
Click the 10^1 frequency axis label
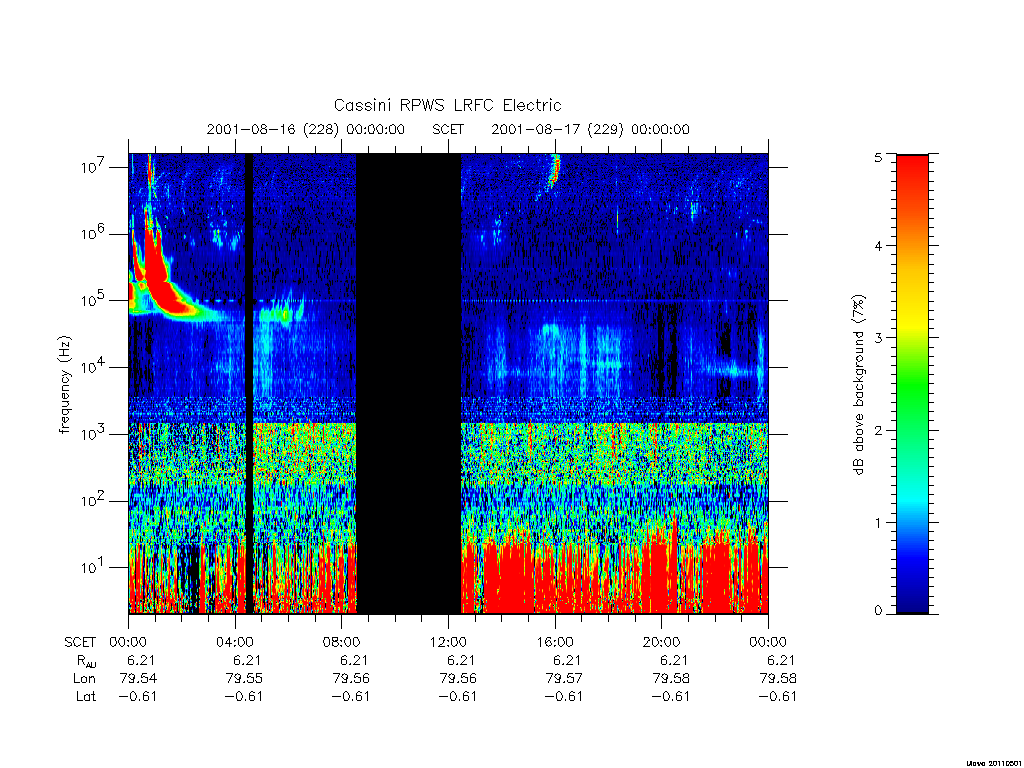point(93,568)
